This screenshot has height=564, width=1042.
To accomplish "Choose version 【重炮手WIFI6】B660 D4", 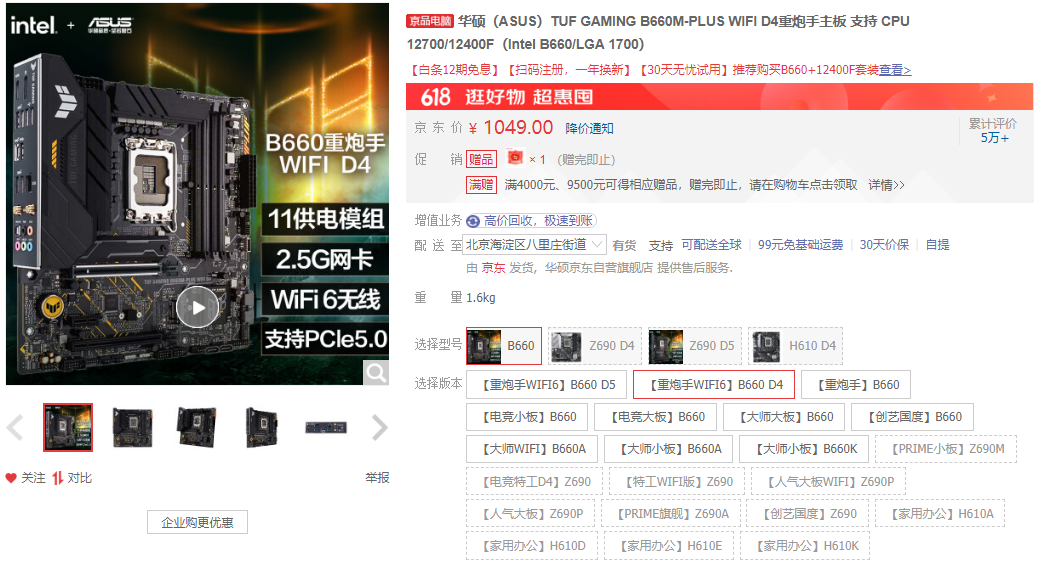I will point(714,385).
